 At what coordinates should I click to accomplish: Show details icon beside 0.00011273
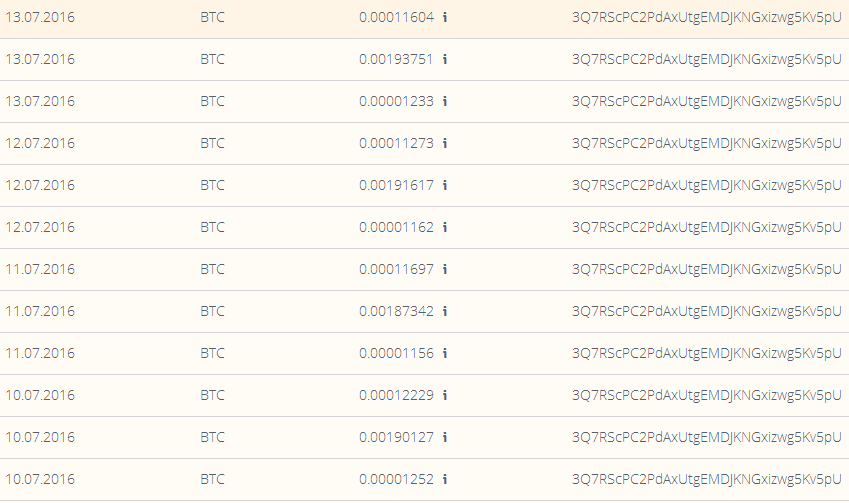(x=445, y=143)
